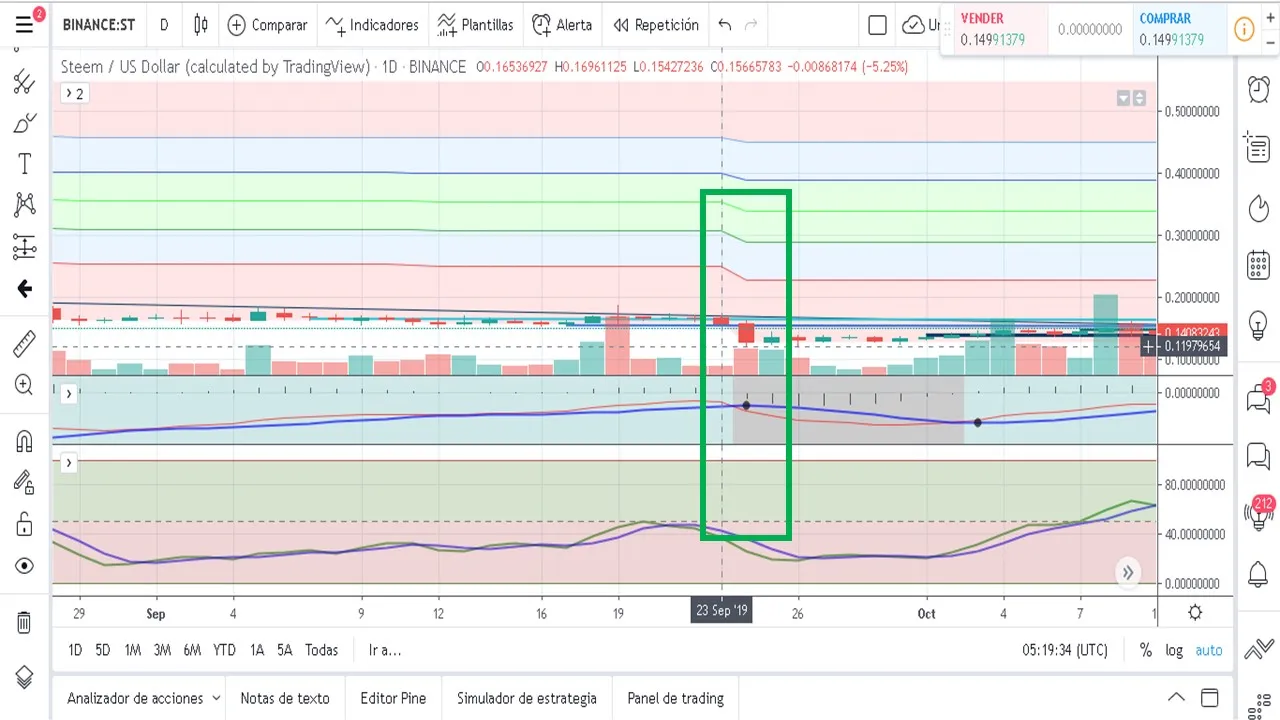
Task: Hide all drawings with the eye icon
Action: pyautogui.click(x=24, y=566)
